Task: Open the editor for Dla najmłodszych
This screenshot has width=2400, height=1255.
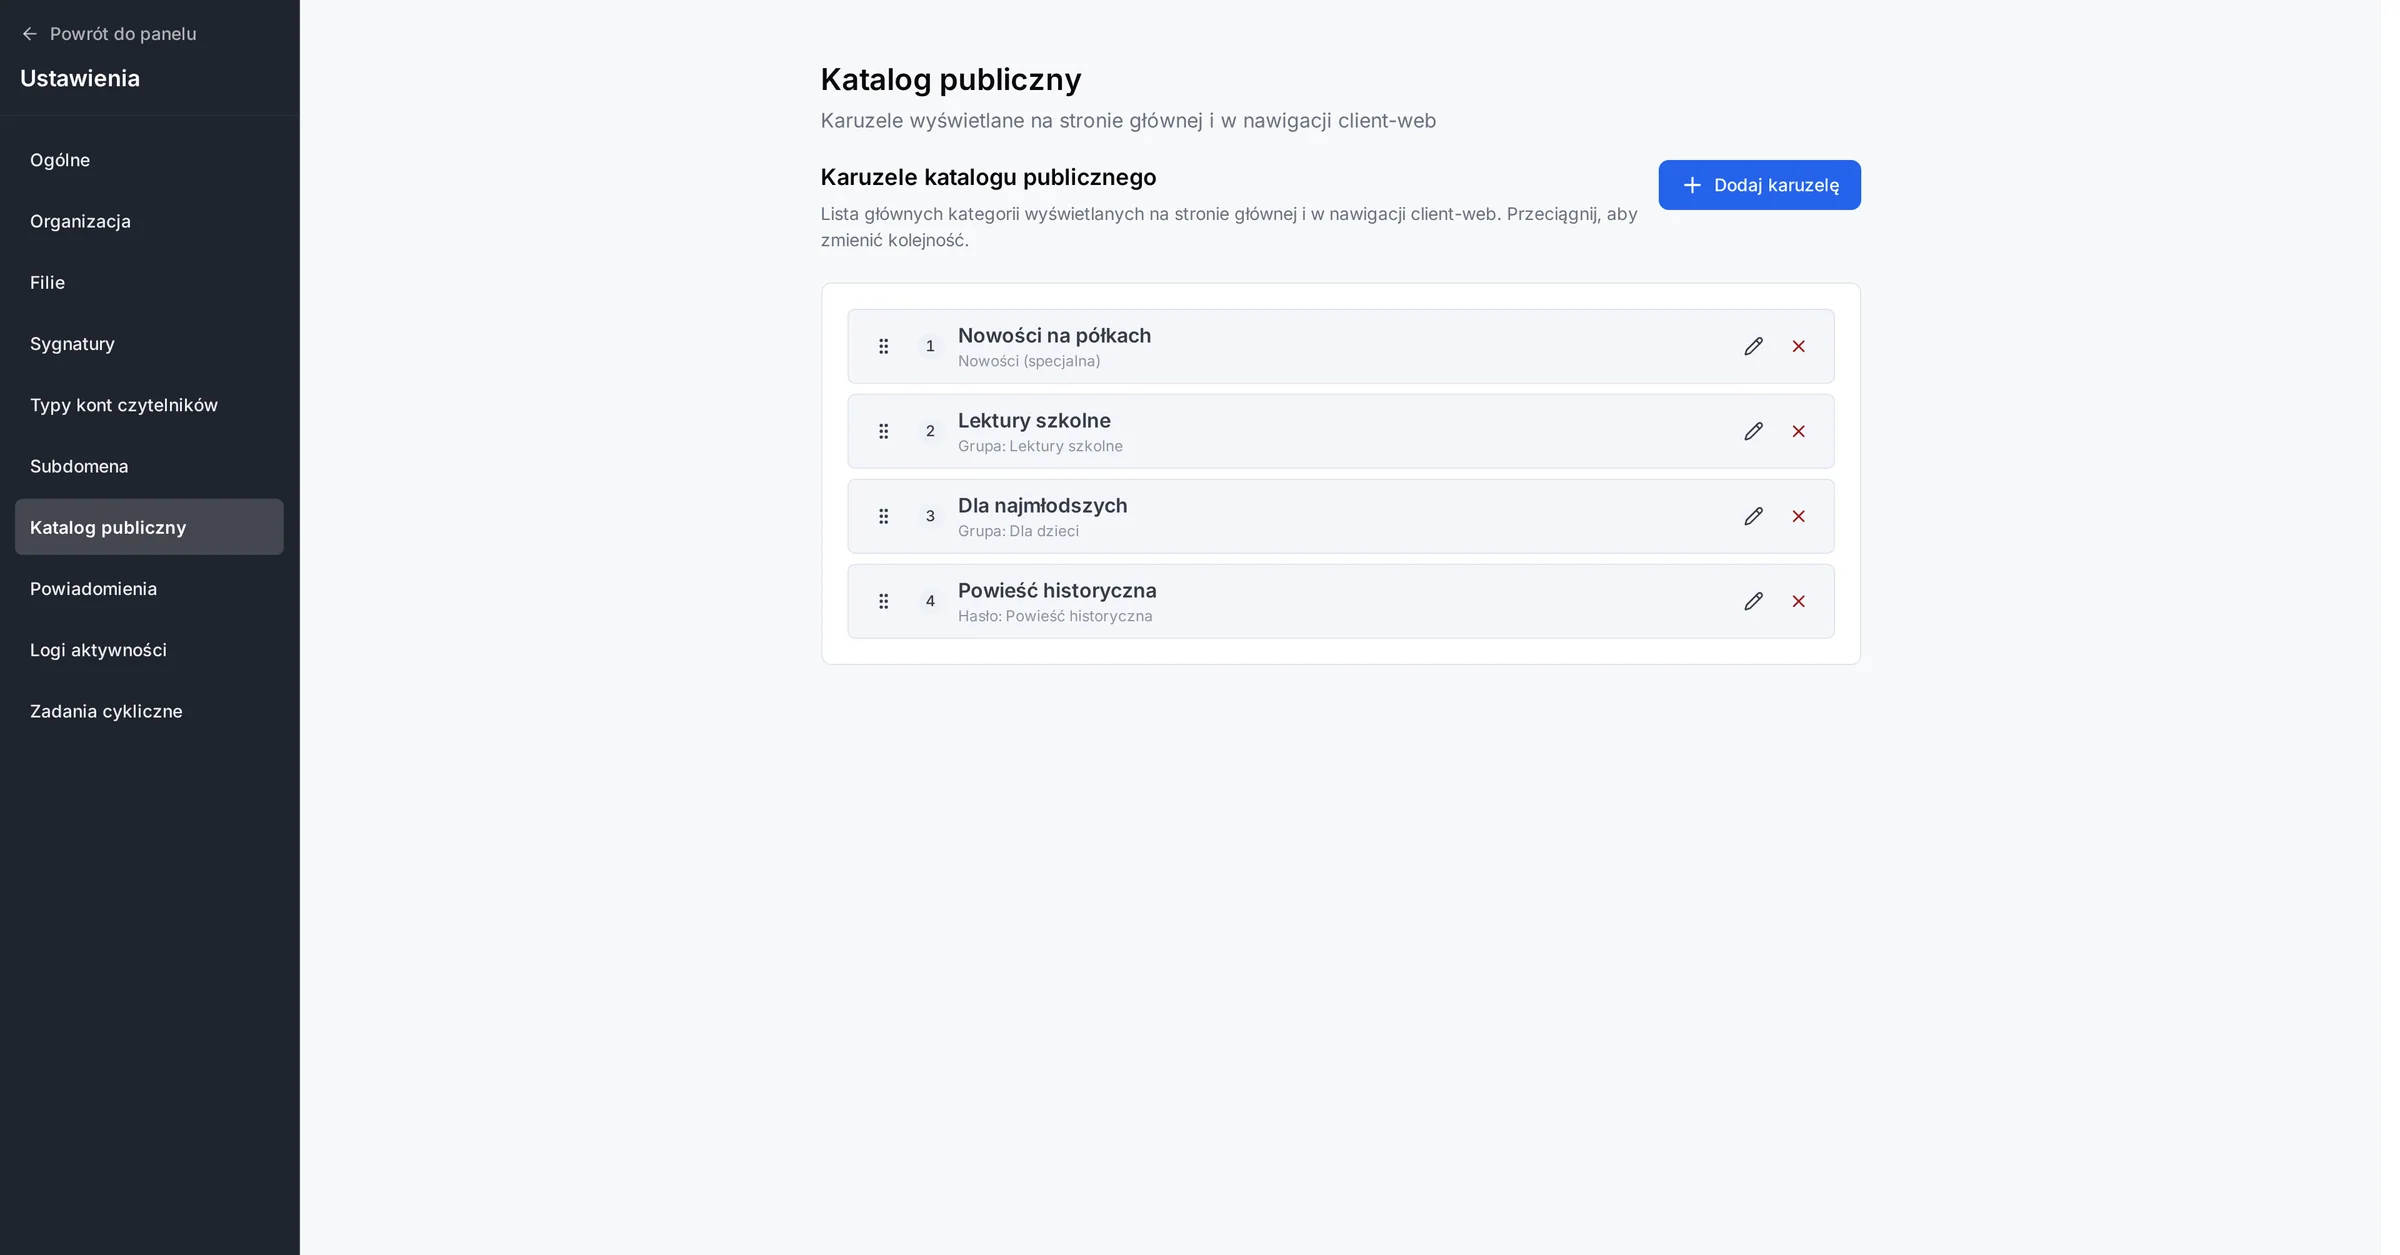Action: (x=1753, y=516)
